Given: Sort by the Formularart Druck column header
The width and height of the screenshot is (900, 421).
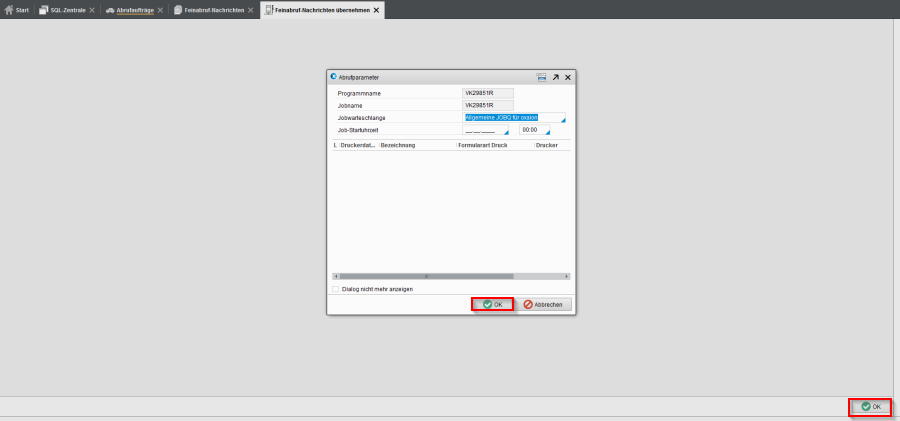Looking at the screenshot, I should 485,145.
